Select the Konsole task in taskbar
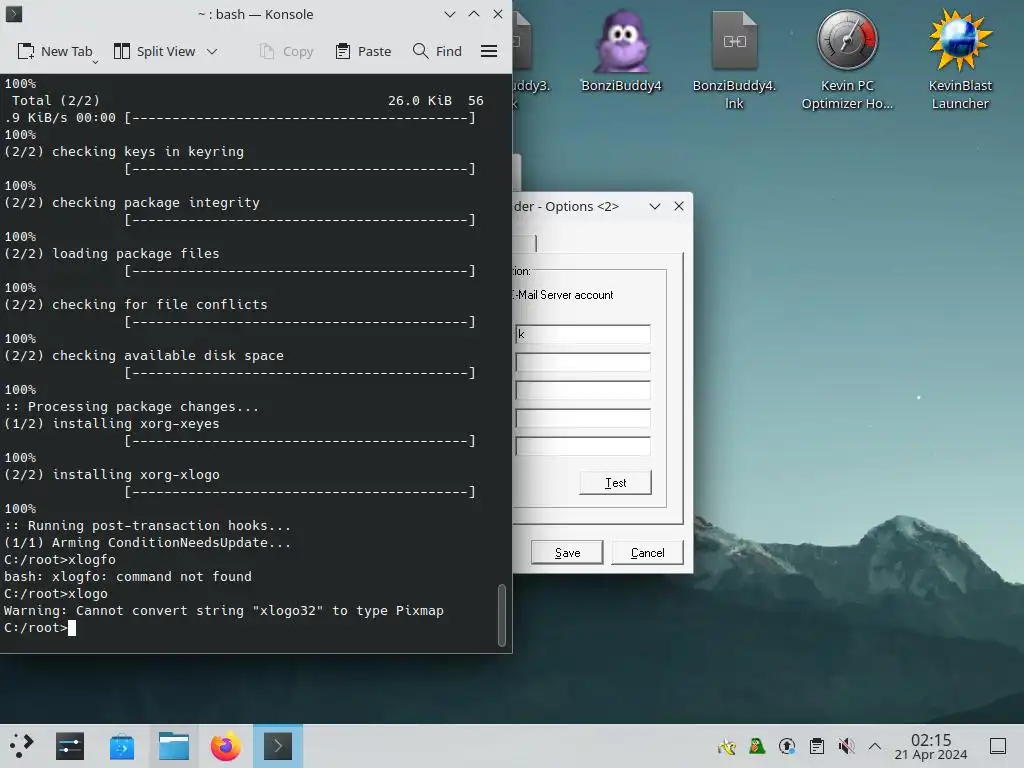Screen dimensions: 1024x768 [x=278, y=746]
